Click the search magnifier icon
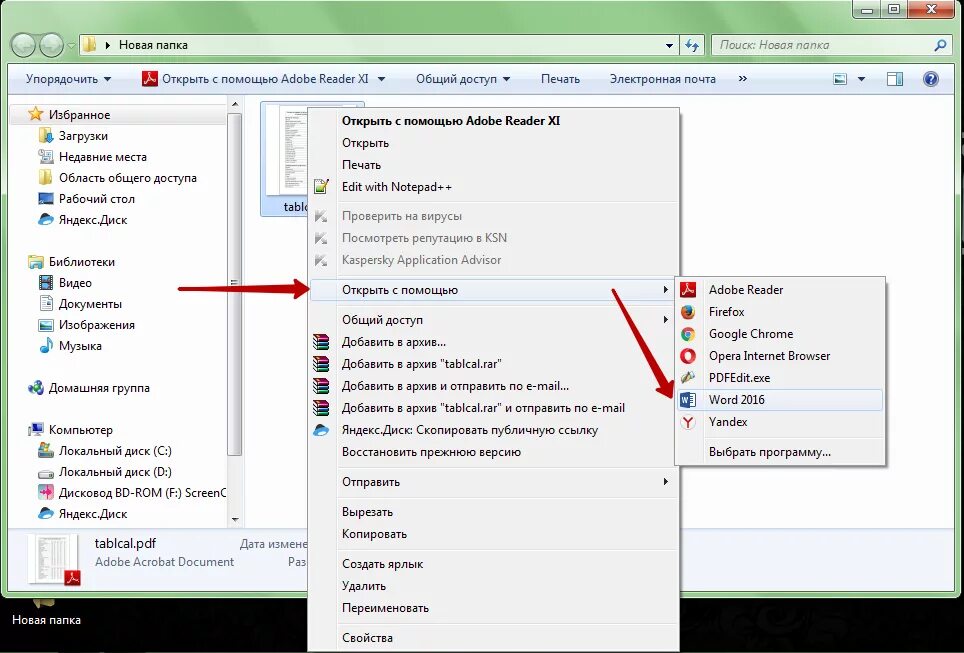This screenshot has height=653, width=964. (x=940, y=45)
